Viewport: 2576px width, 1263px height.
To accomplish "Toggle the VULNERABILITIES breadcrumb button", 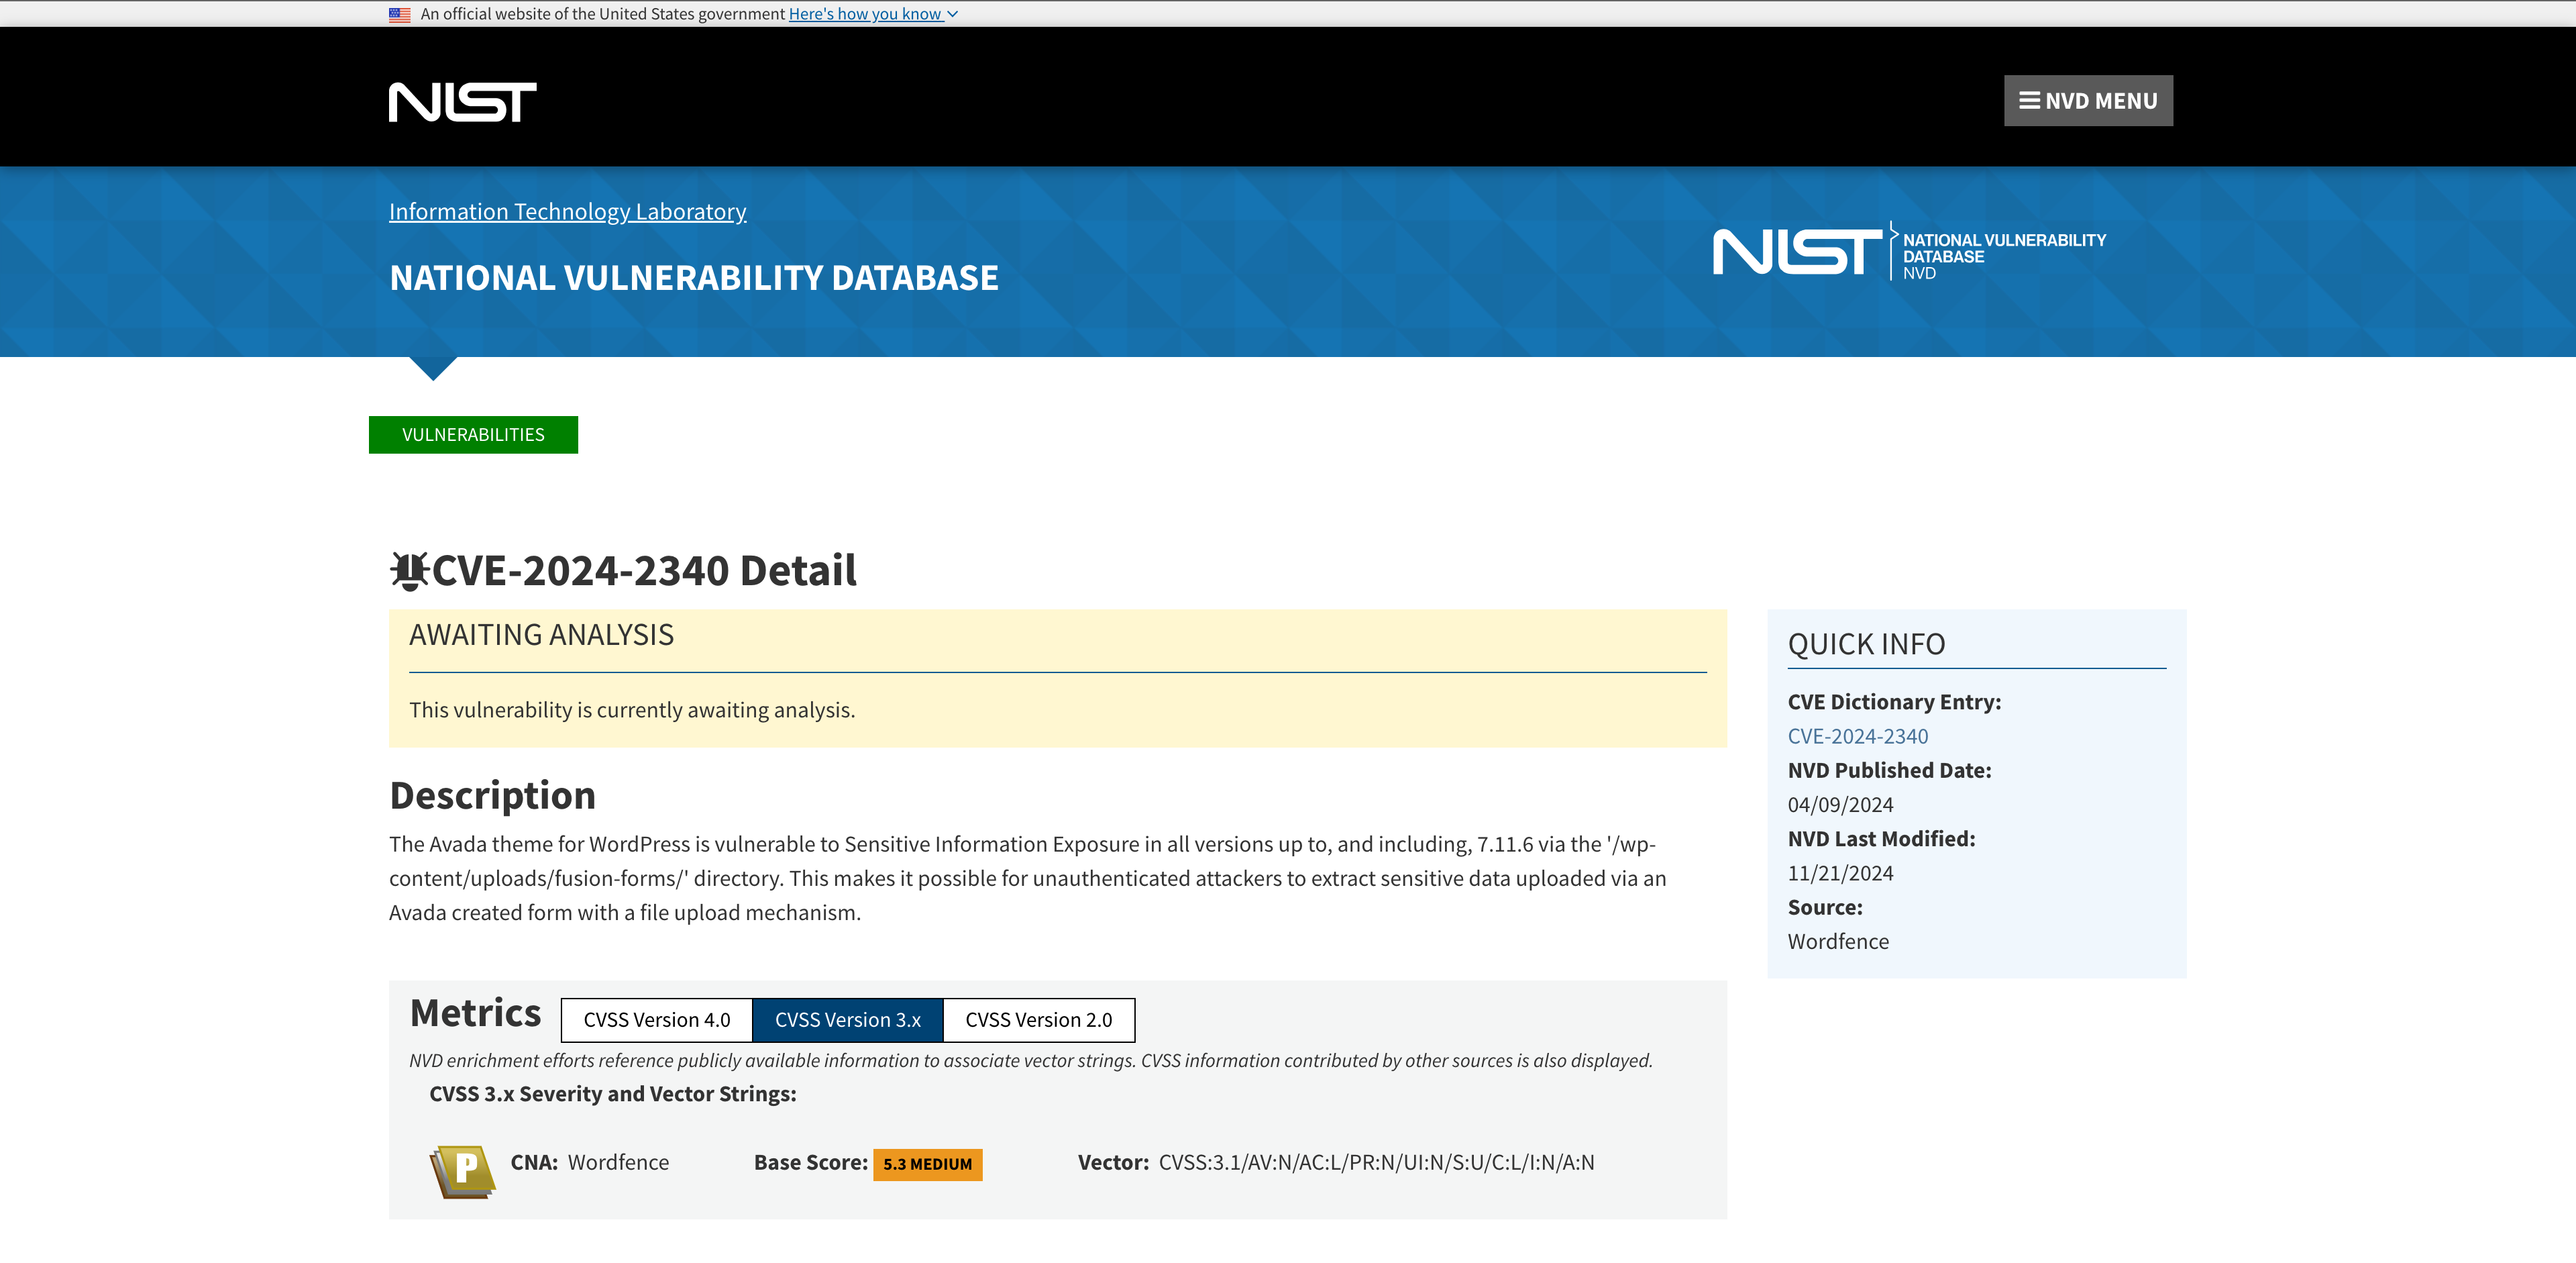I will coord(475,434).
